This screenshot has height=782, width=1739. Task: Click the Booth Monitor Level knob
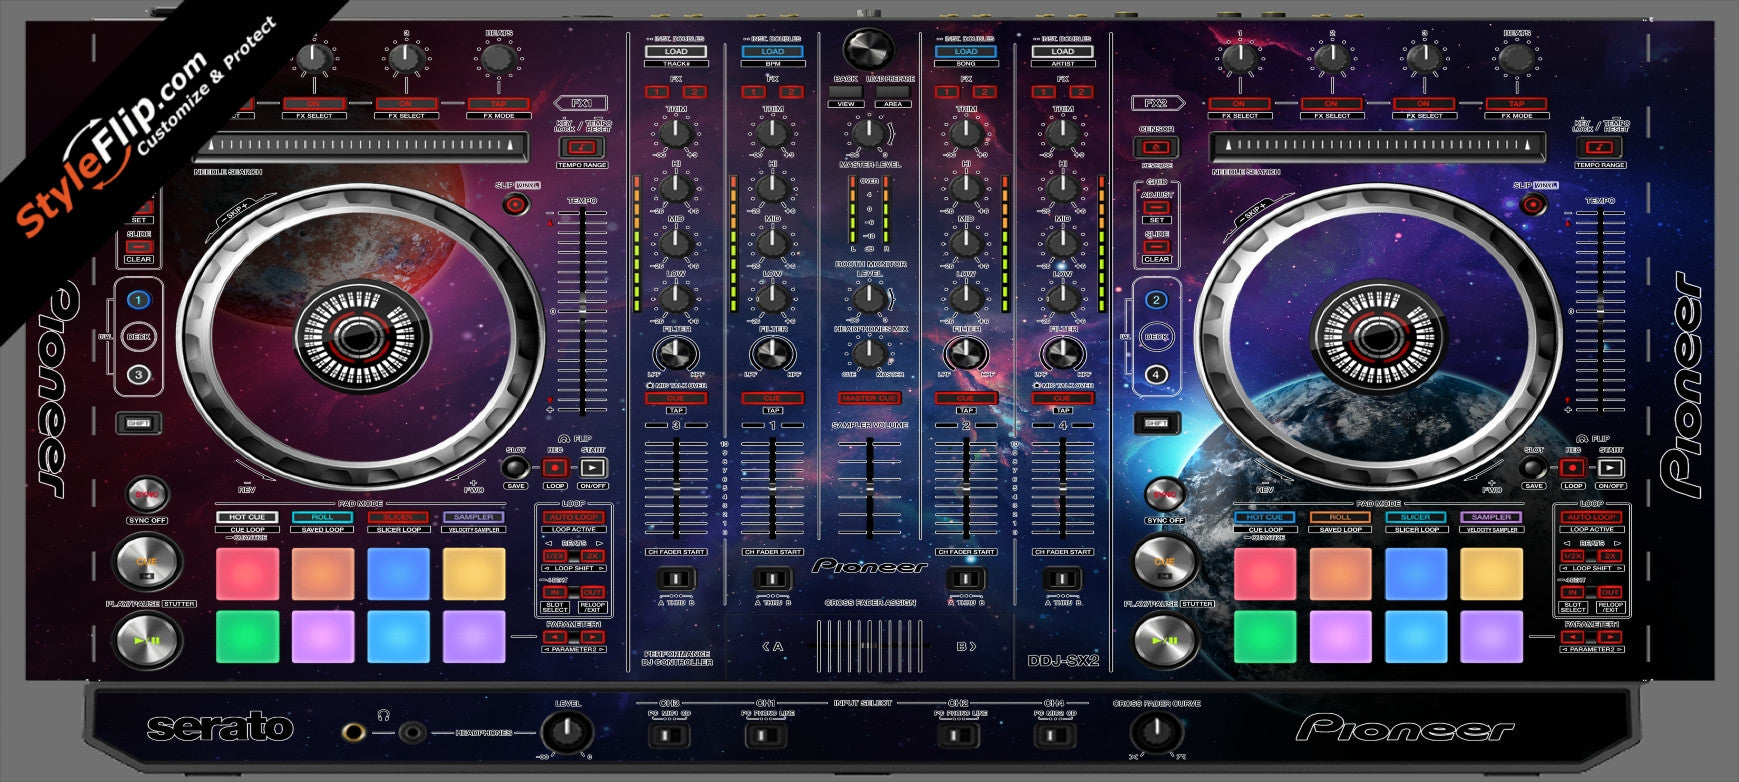869,297
